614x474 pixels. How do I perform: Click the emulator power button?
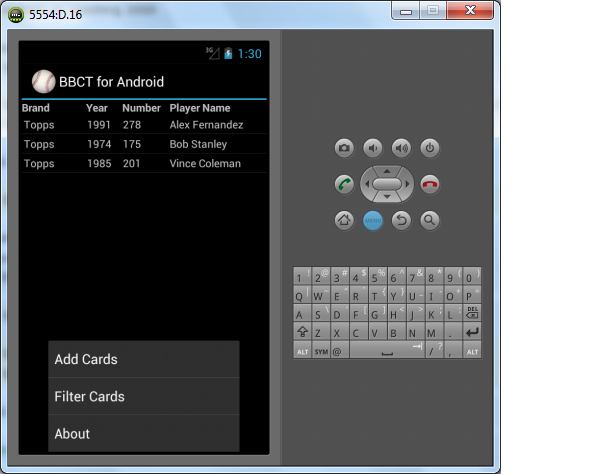(430, 148)
